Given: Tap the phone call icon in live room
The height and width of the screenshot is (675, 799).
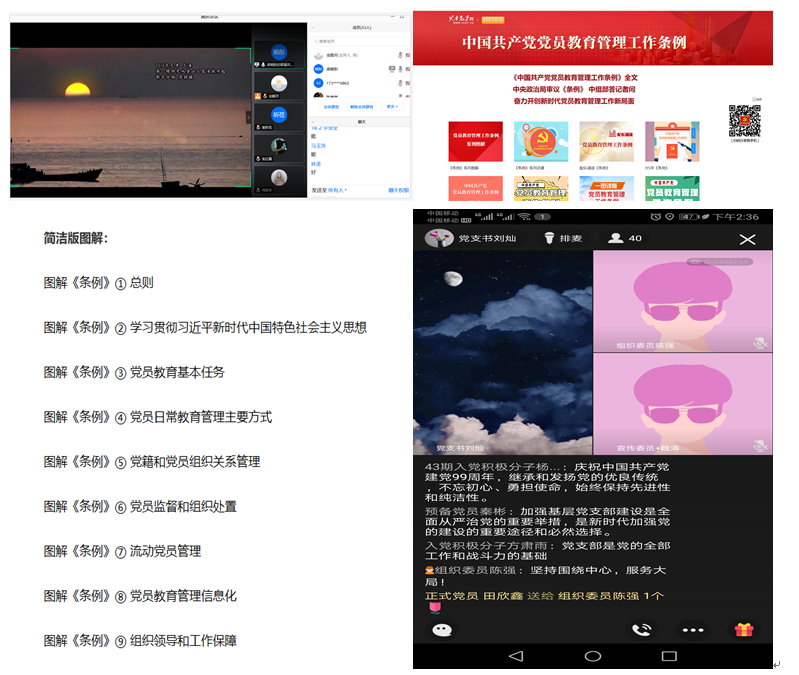Looking at the screenshot, I should click(x=641, y=630).
